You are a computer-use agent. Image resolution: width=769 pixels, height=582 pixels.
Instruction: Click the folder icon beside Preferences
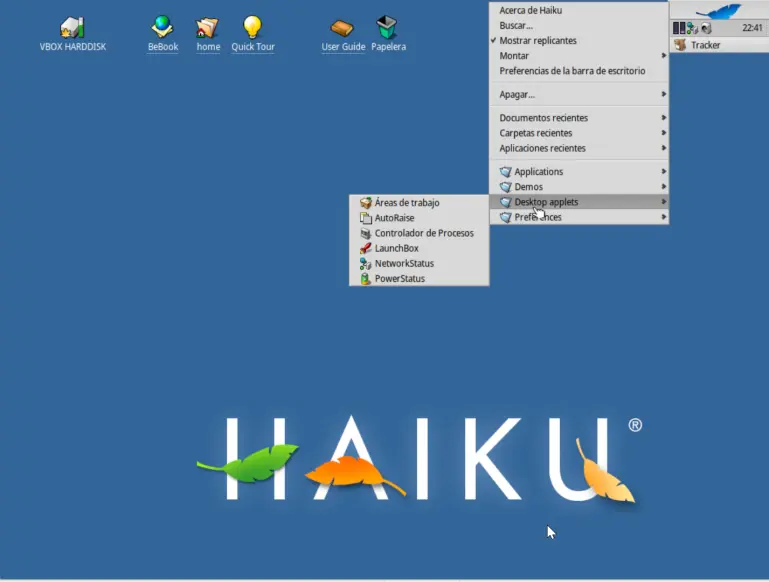[x=505, y=217]
